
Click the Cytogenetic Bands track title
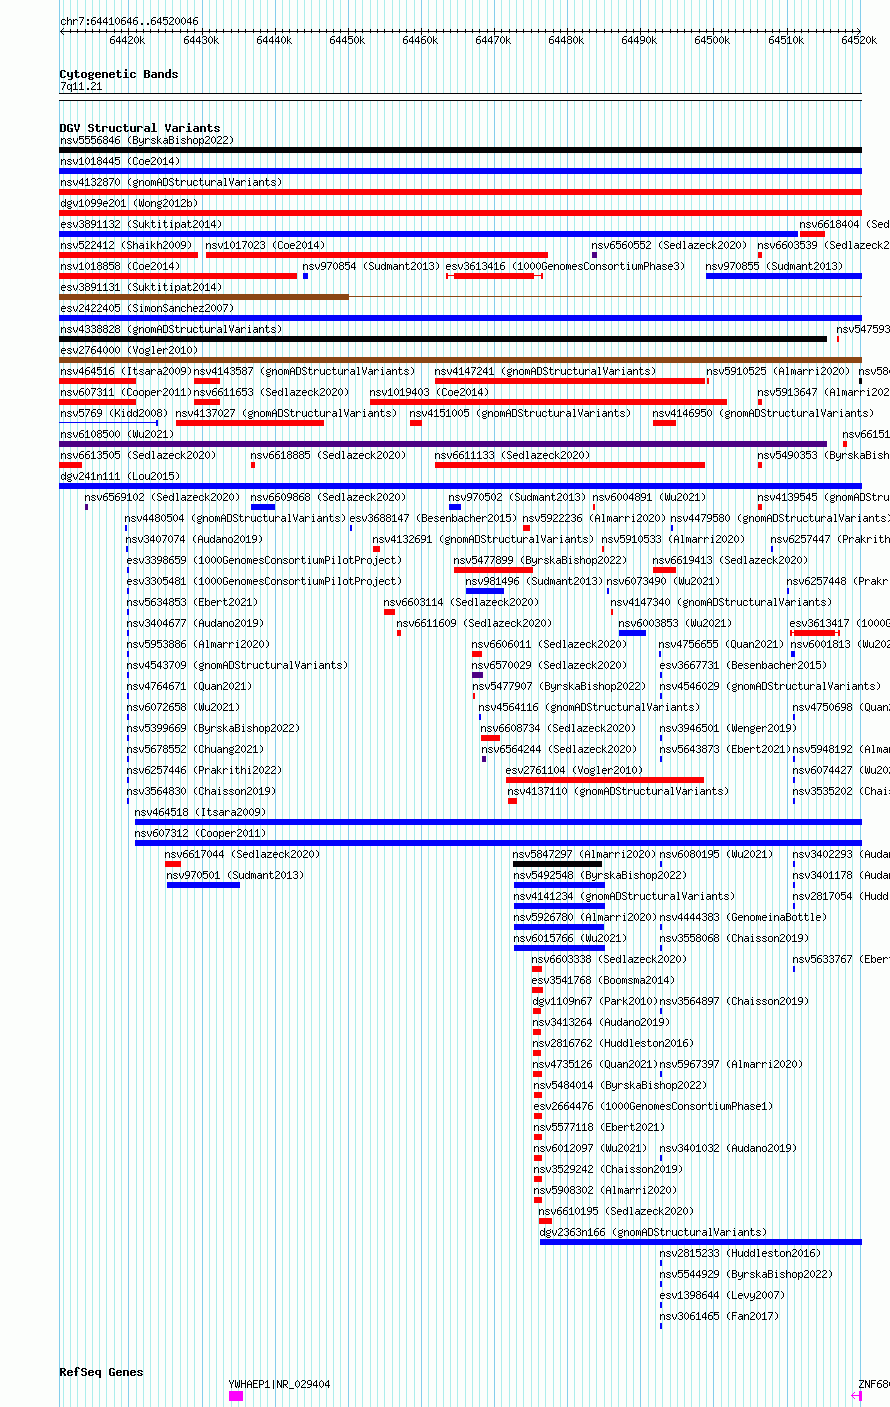point(119,74)
